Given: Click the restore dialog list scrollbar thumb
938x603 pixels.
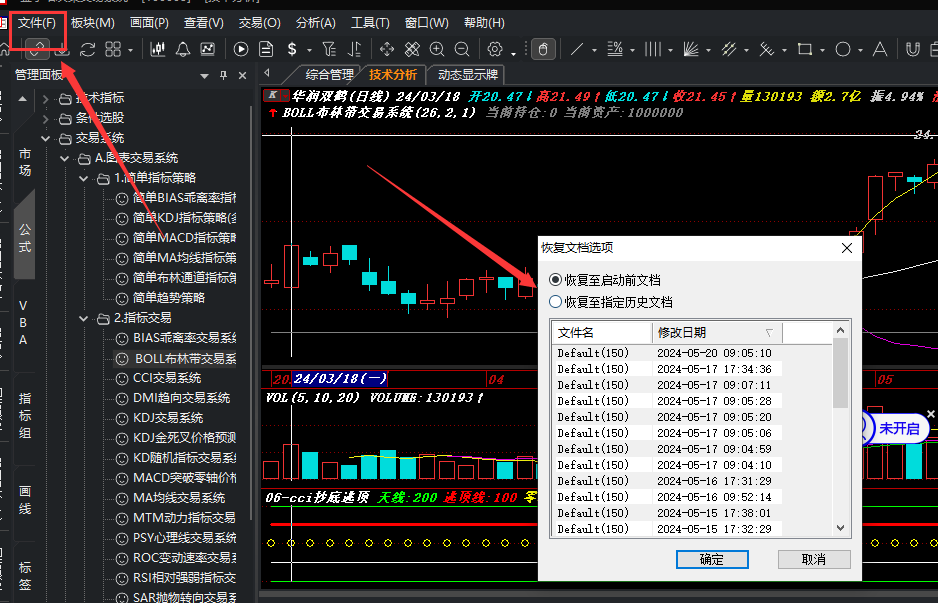Looking at the screenshot, I should click(x=840, y=373).
